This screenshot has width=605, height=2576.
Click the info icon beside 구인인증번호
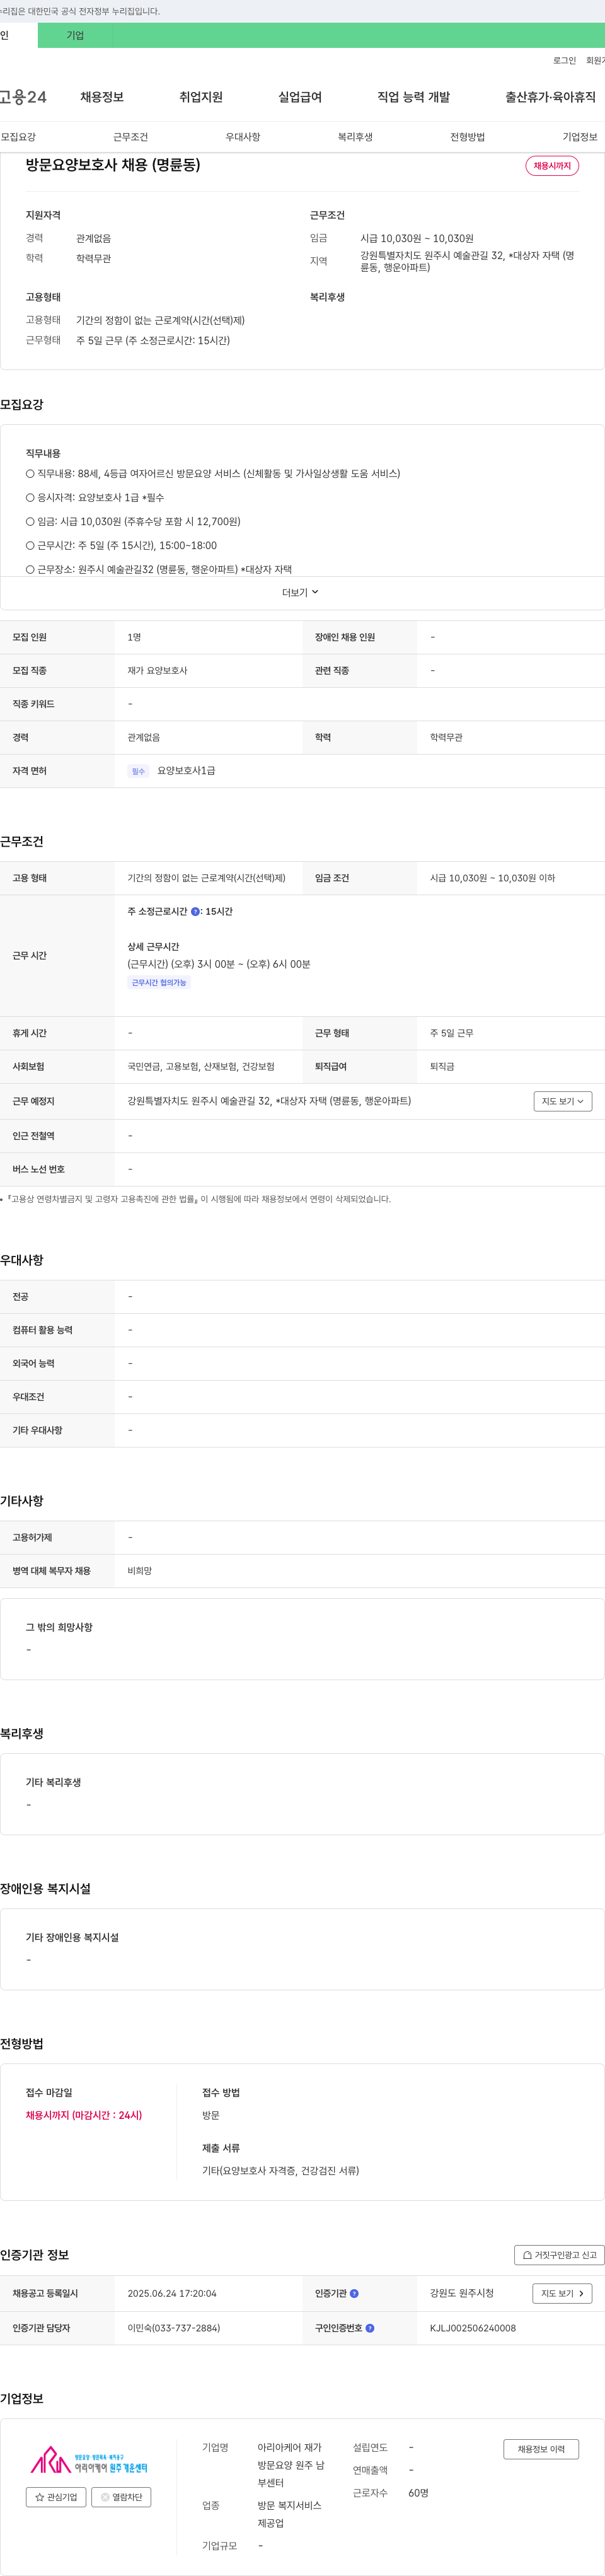(x=370, y=2328)
